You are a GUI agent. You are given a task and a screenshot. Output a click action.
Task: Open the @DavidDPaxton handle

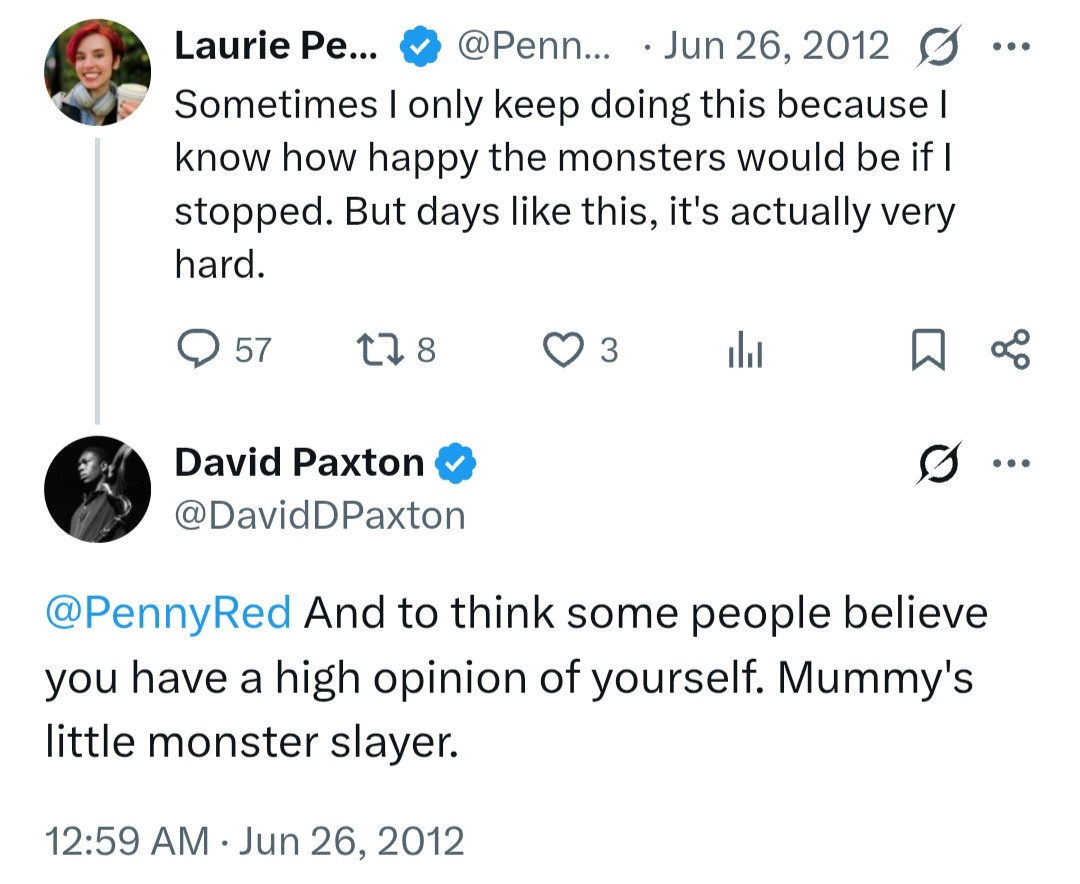[x=320, y=515]
